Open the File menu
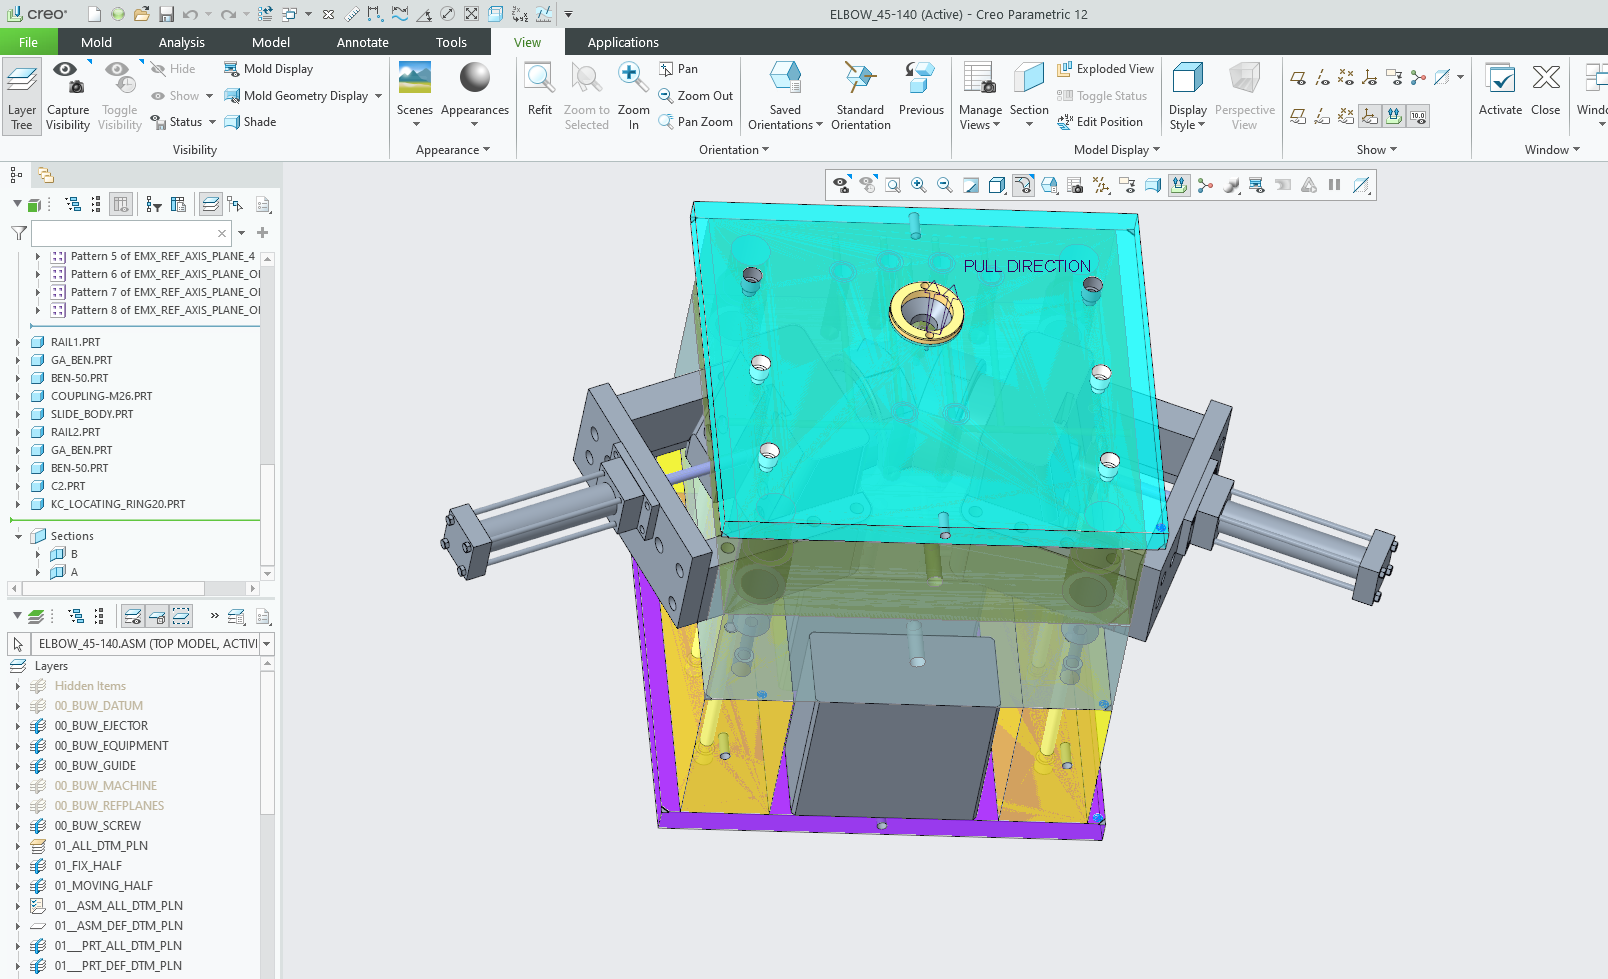 point(28,42)
